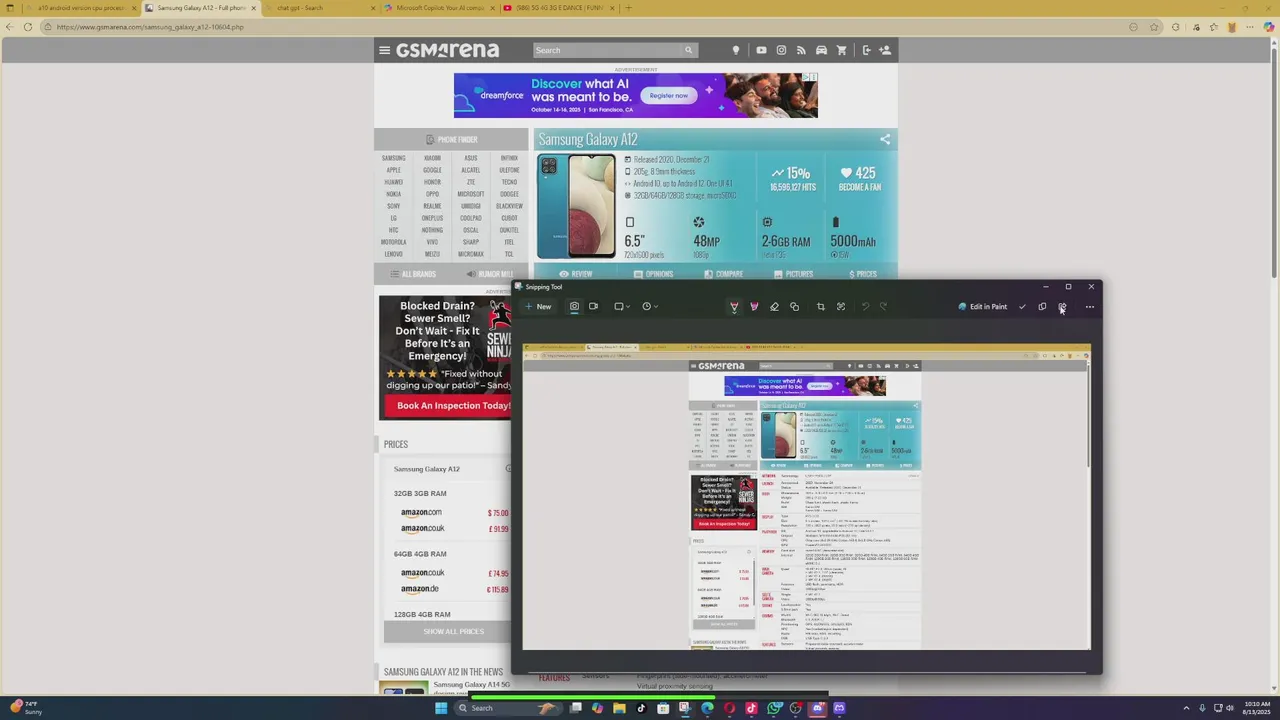The image size is (1280, 720).
Task: Click the GSMArena sign up icon
Action: [x=885, y=50]
